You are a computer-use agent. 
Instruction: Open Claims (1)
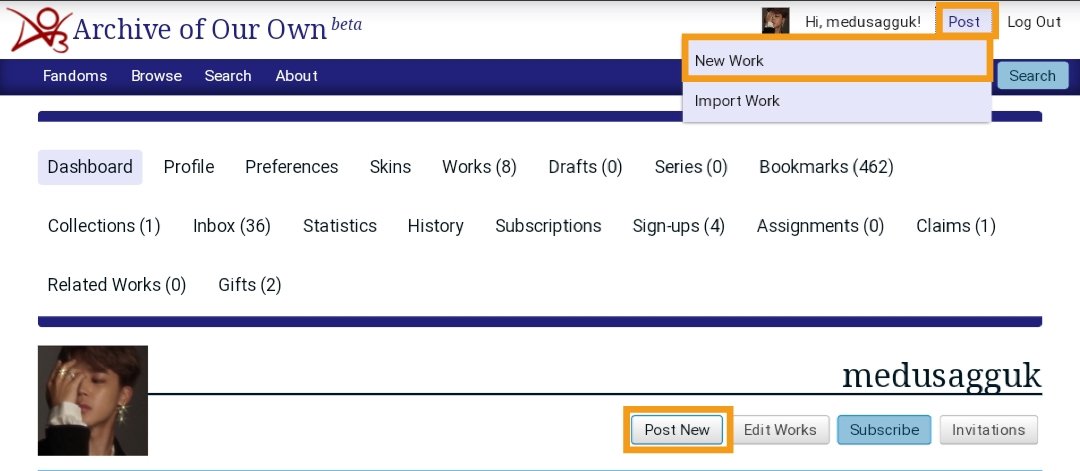pos(956,227)
